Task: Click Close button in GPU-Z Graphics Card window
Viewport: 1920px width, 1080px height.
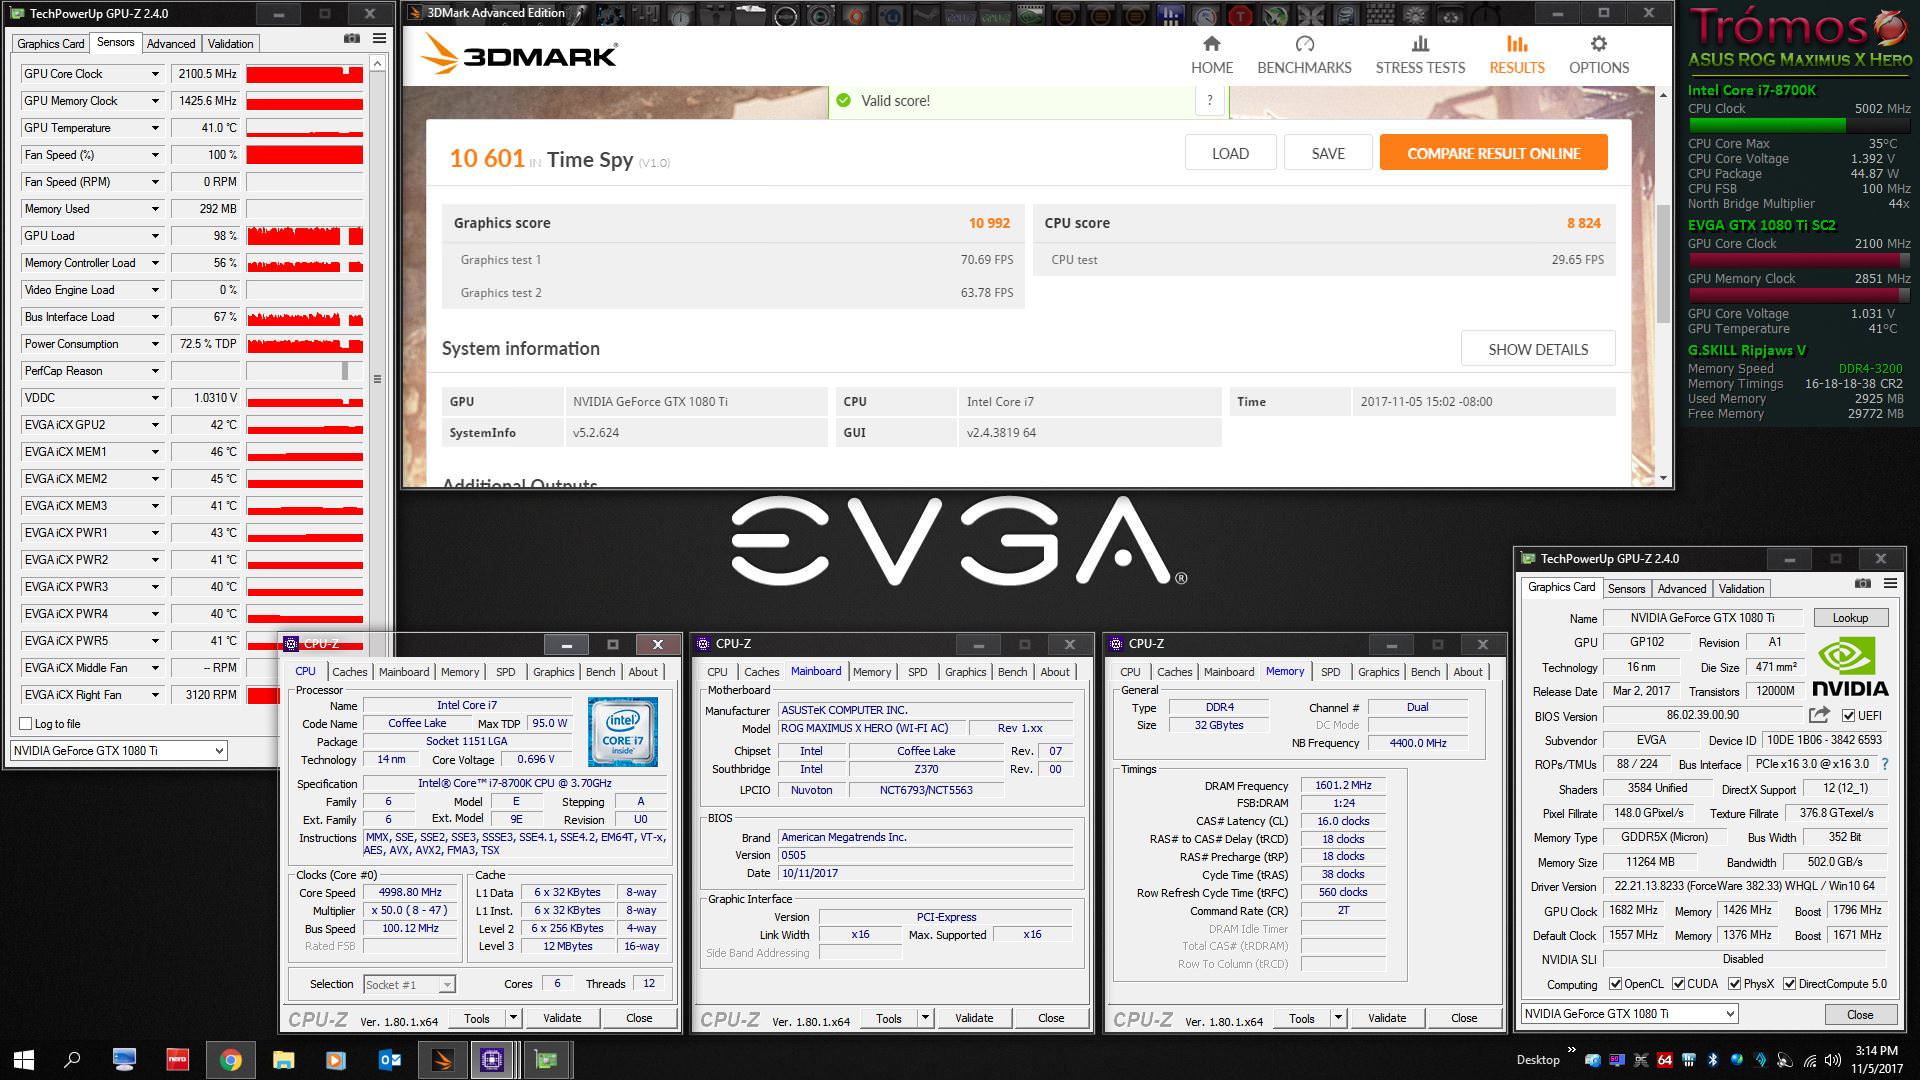Action: pos(1860,1014)
